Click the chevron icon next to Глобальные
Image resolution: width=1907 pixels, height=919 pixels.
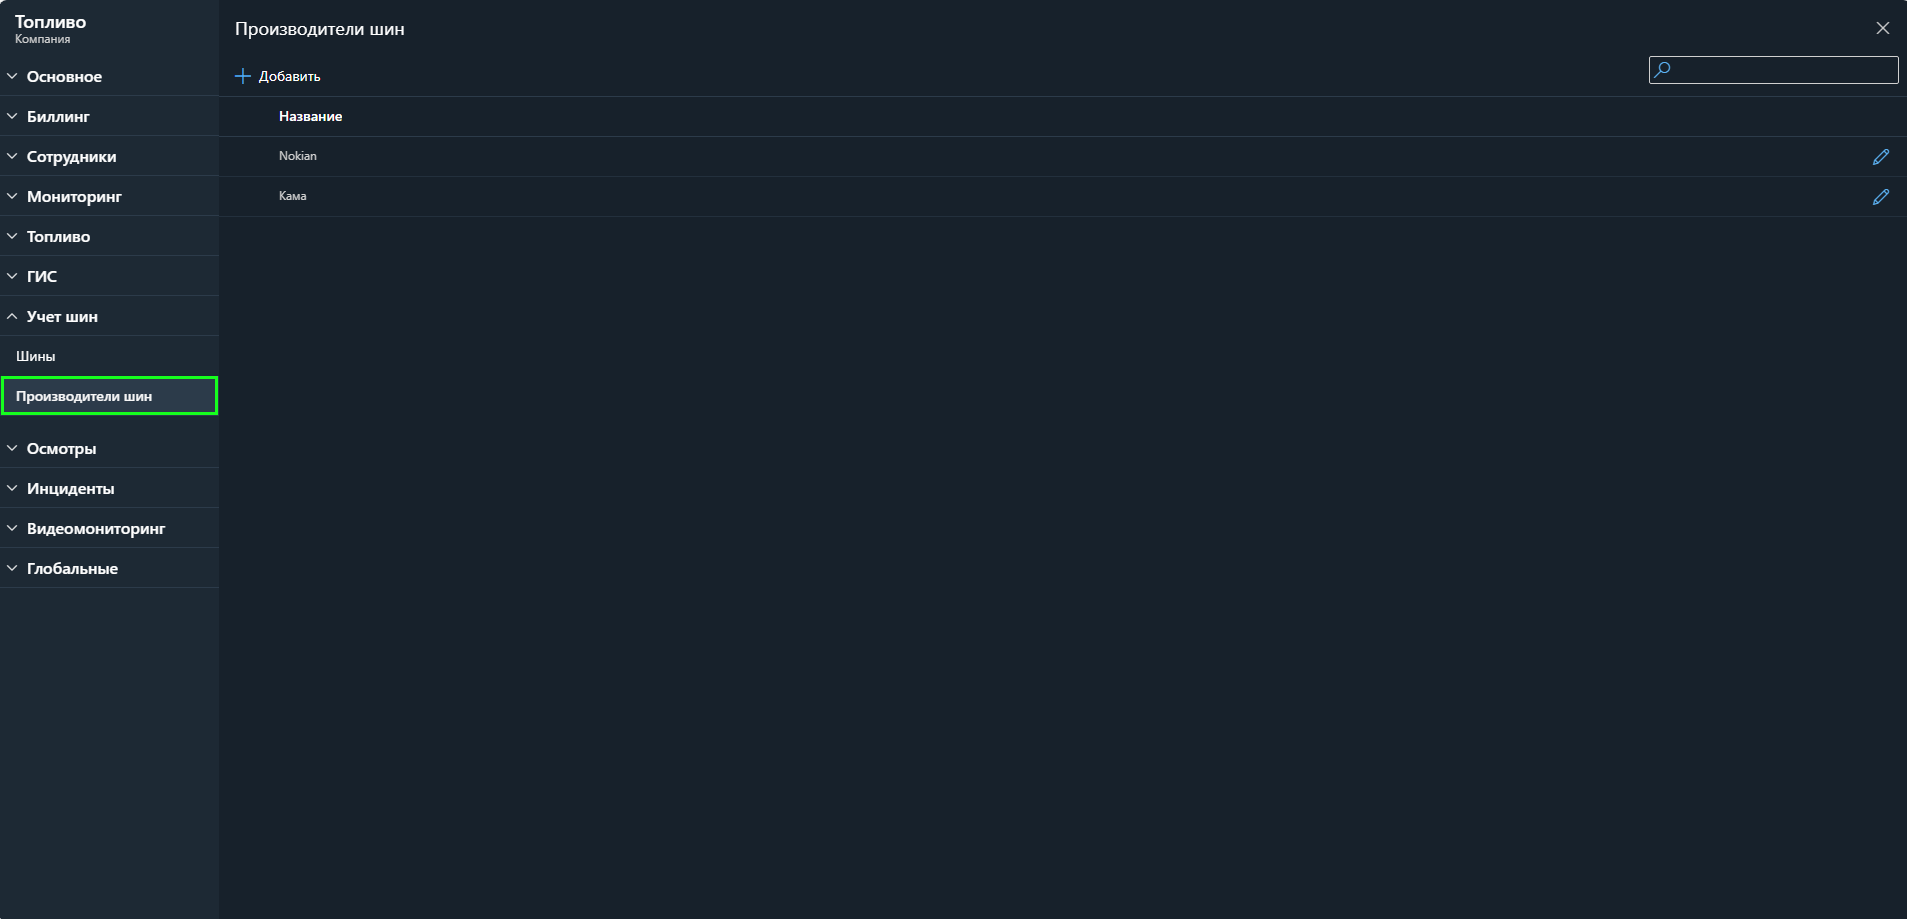click(11, 567)
